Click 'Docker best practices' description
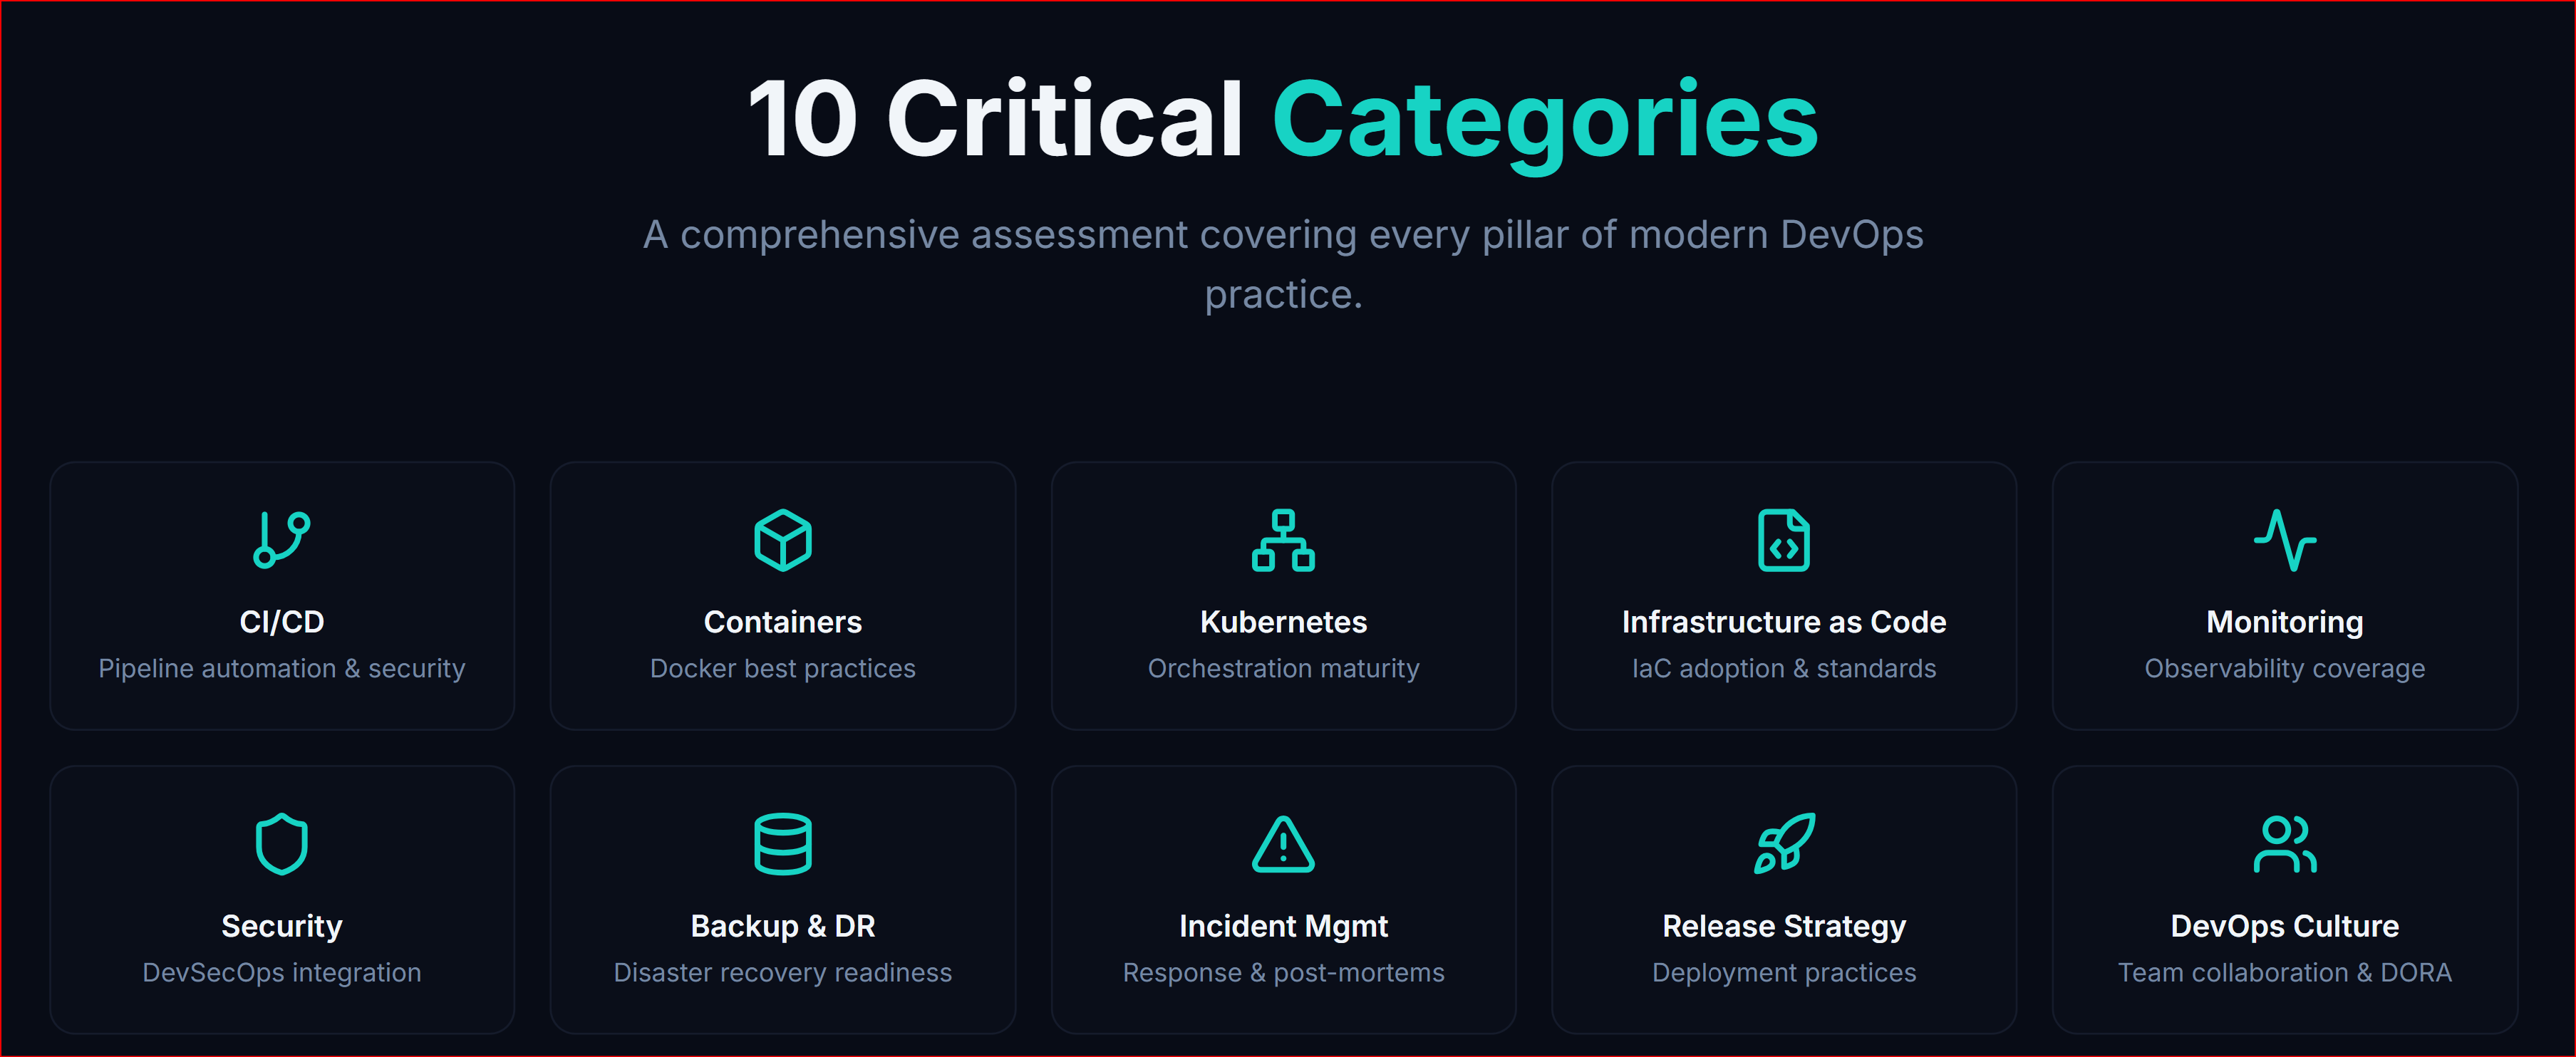 click(783, 668)
